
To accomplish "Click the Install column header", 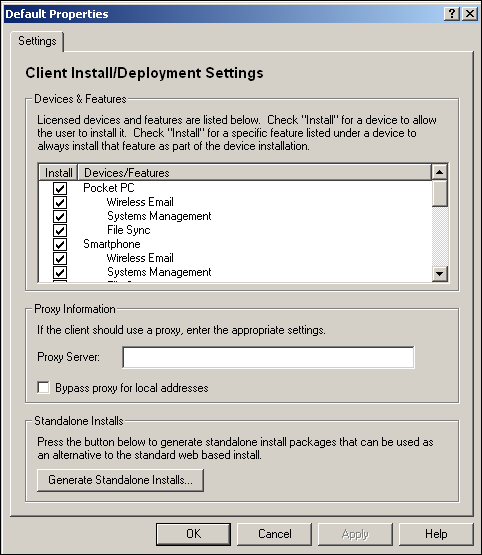I will coord(58,173).
